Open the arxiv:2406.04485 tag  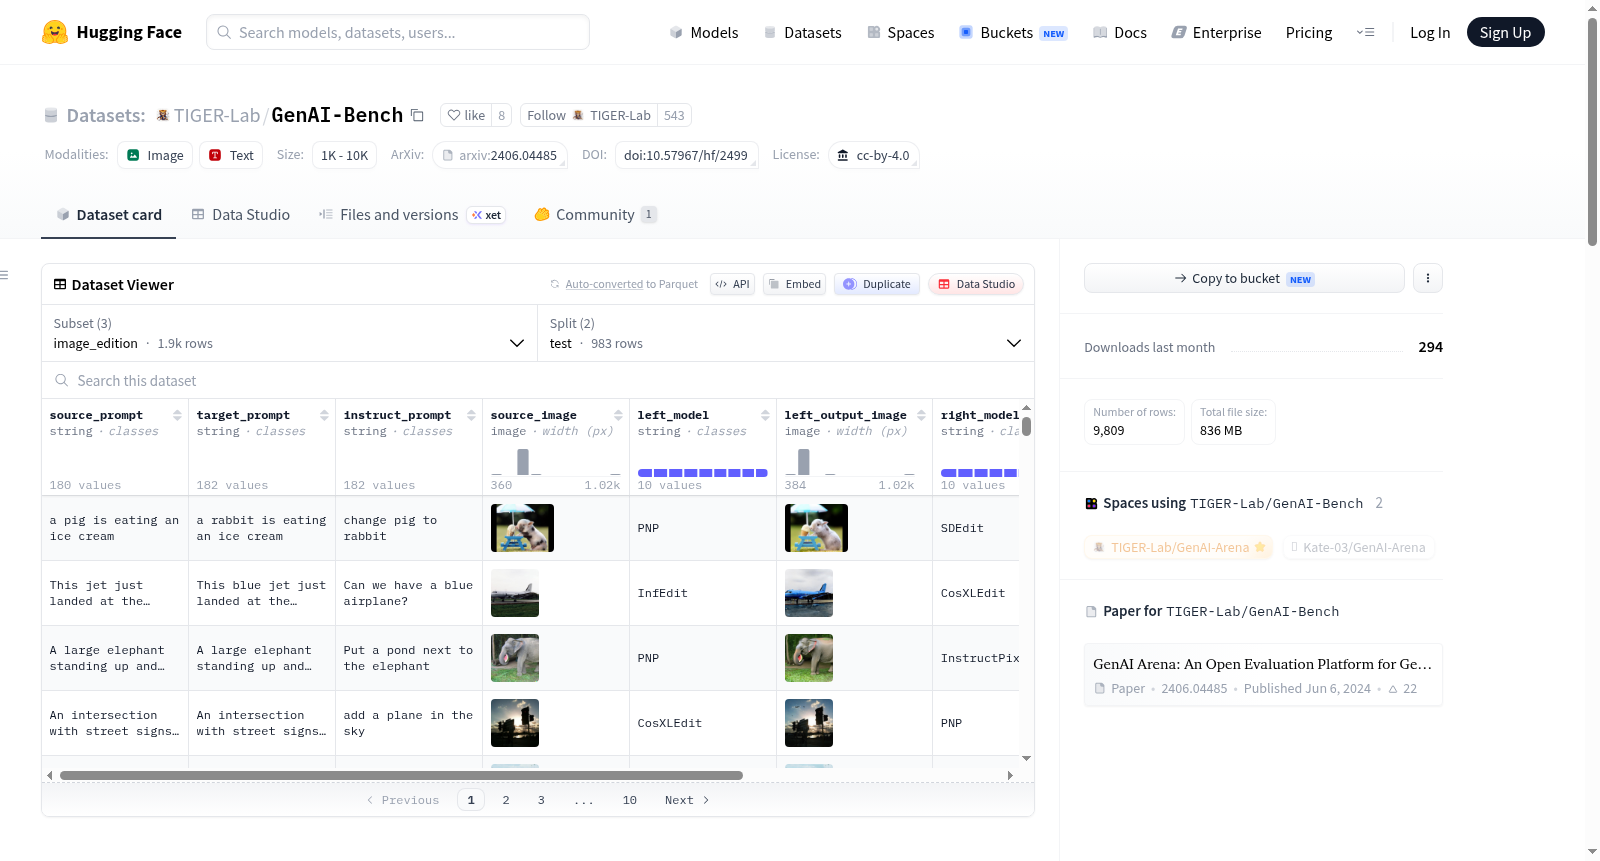tap(500, 155)
